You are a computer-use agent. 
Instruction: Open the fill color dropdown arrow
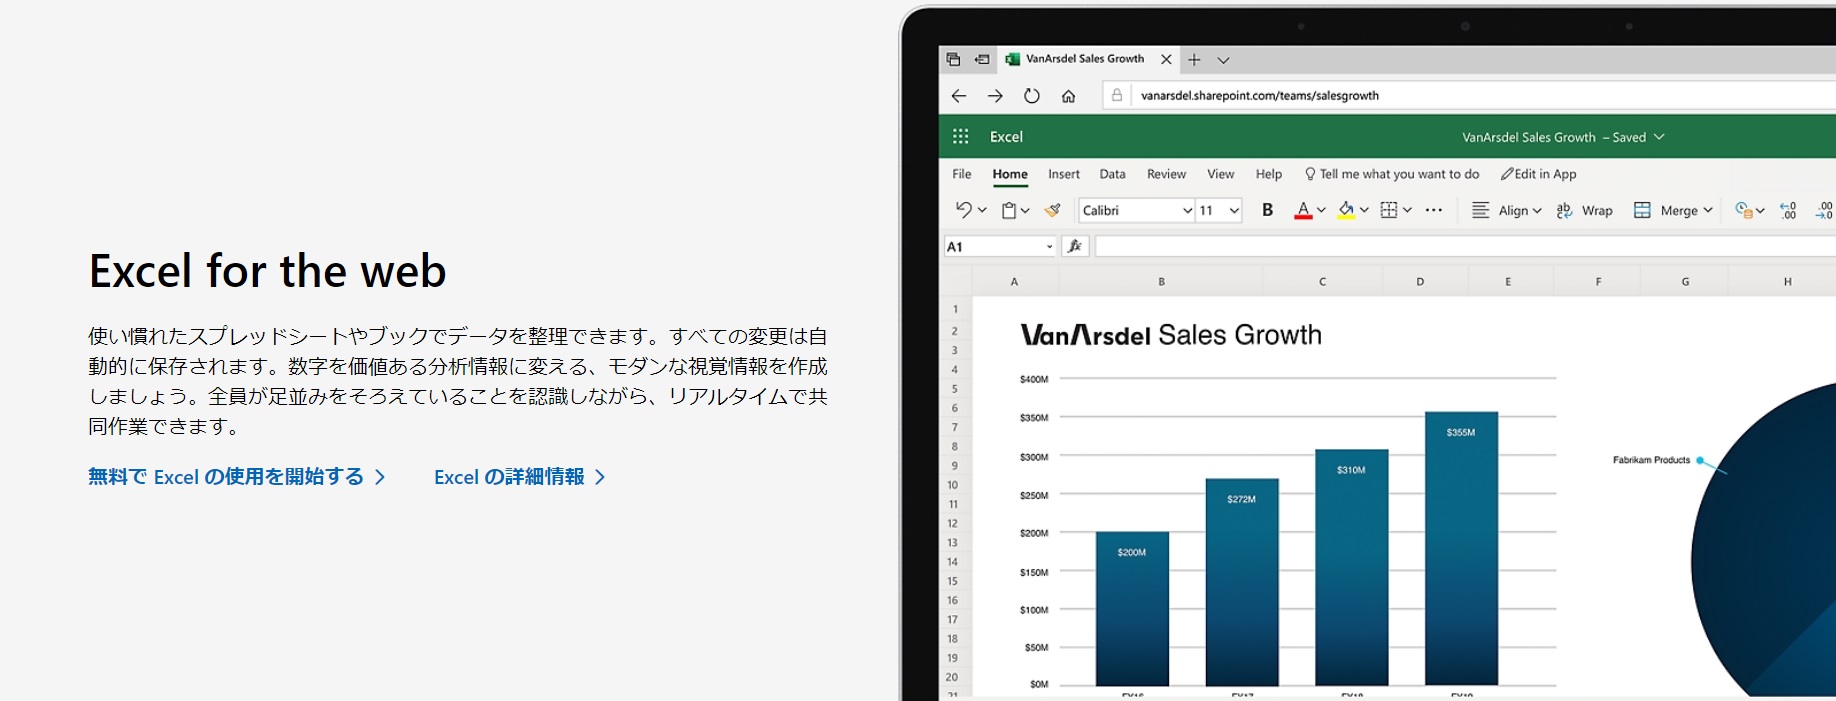[x=1364, y=210]
